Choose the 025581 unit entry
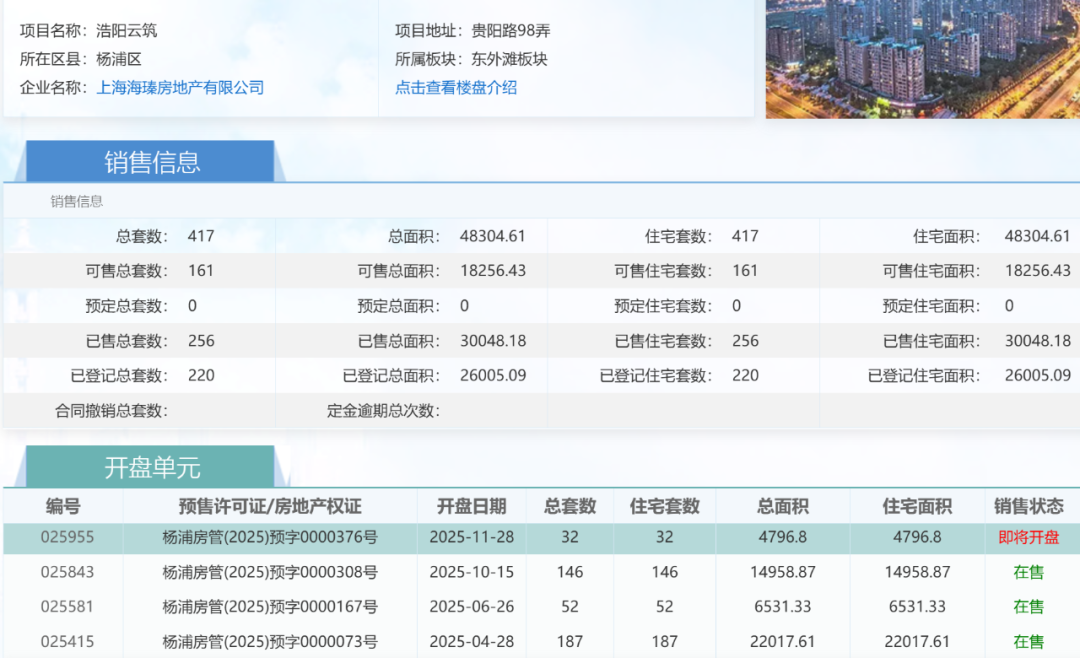The height and width of the screenshot is (658, 1080). [67, 607]
